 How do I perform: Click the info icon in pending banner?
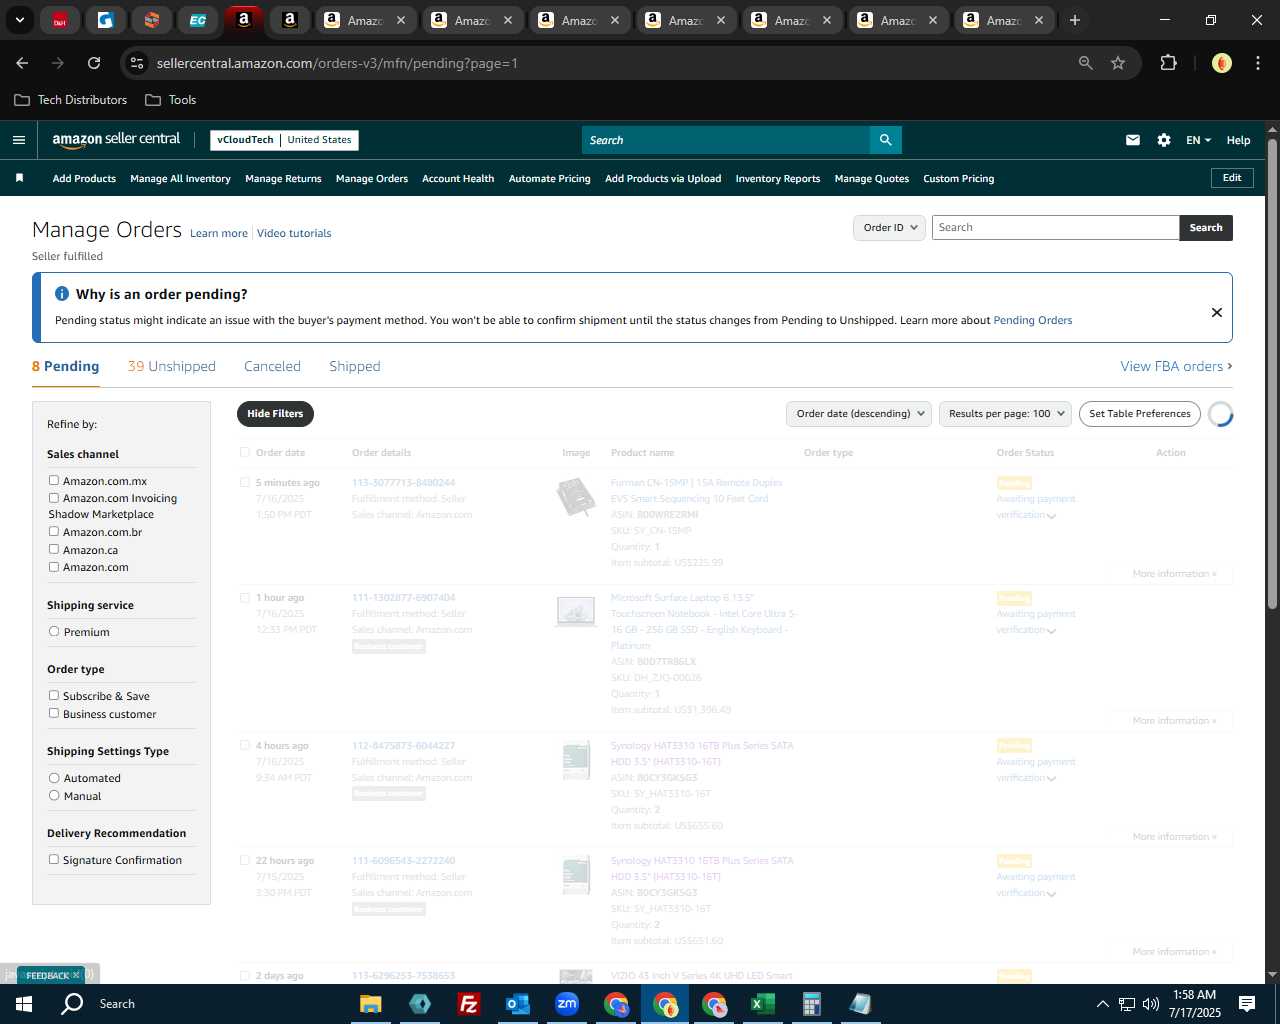(x=62, y=294)
